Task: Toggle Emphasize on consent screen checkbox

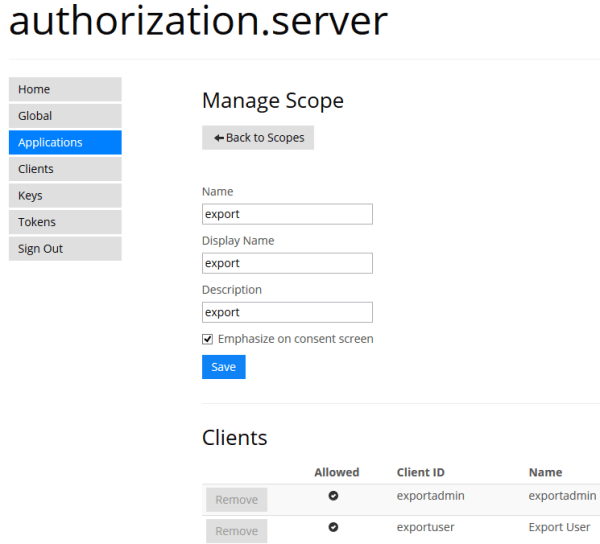Action: point(208,339)
